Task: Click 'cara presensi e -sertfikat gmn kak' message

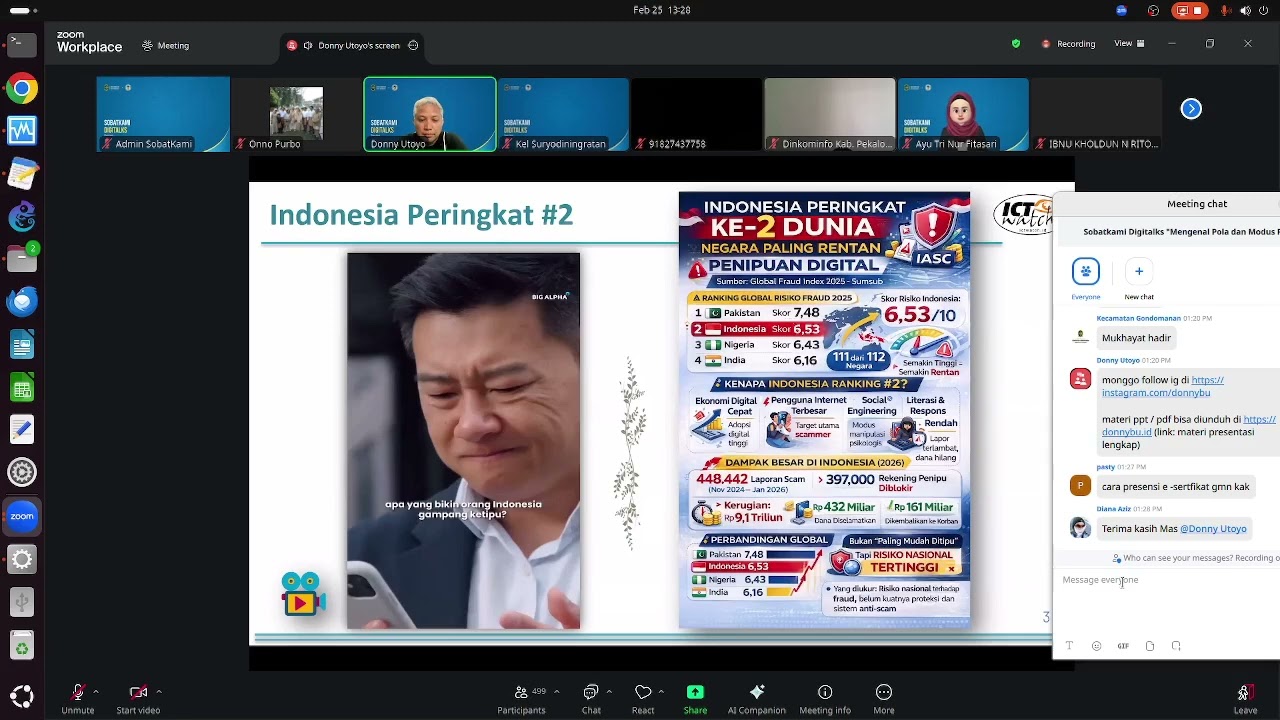Action: point(1176,487)
